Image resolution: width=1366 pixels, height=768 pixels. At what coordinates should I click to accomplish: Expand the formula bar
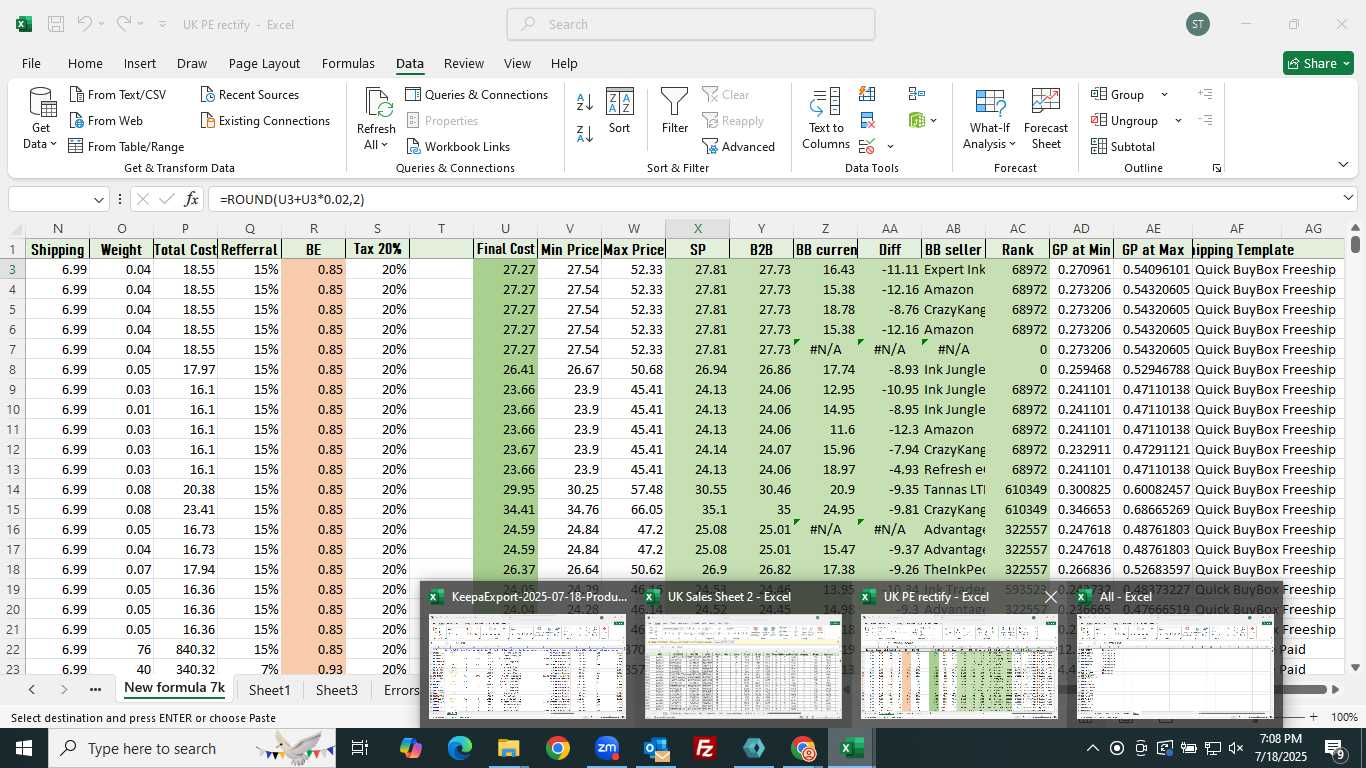pos(1348,199)
